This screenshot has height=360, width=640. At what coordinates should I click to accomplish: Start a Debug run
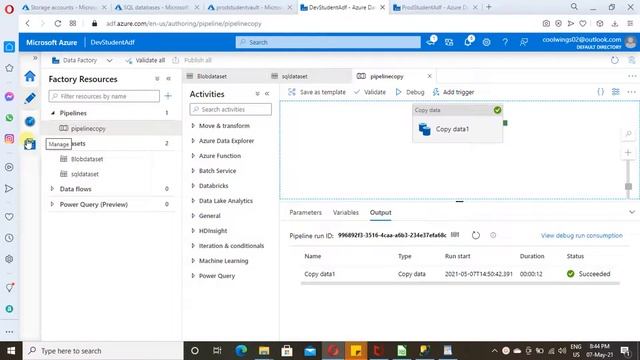tap(410, 92)
